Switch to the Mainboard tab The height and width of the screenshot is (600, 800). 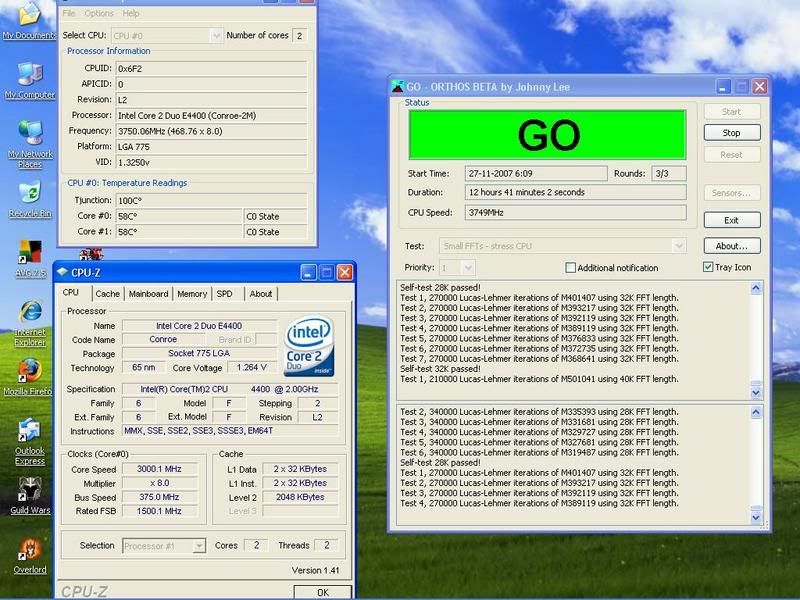click(x=148, y=294)
